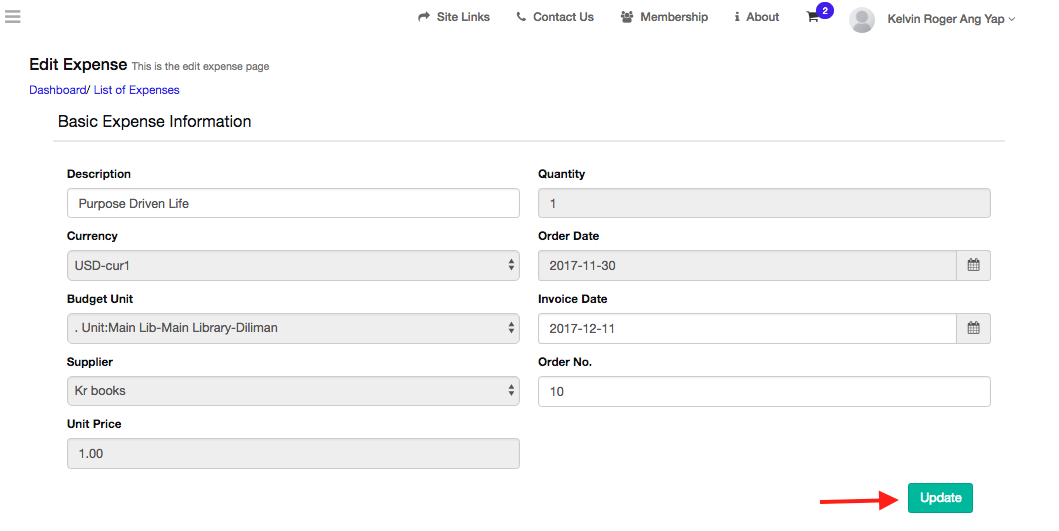The height and width of the screenshot is (531, 1059).
Task: Click the user avatar picture
Action: pos(861,19)
